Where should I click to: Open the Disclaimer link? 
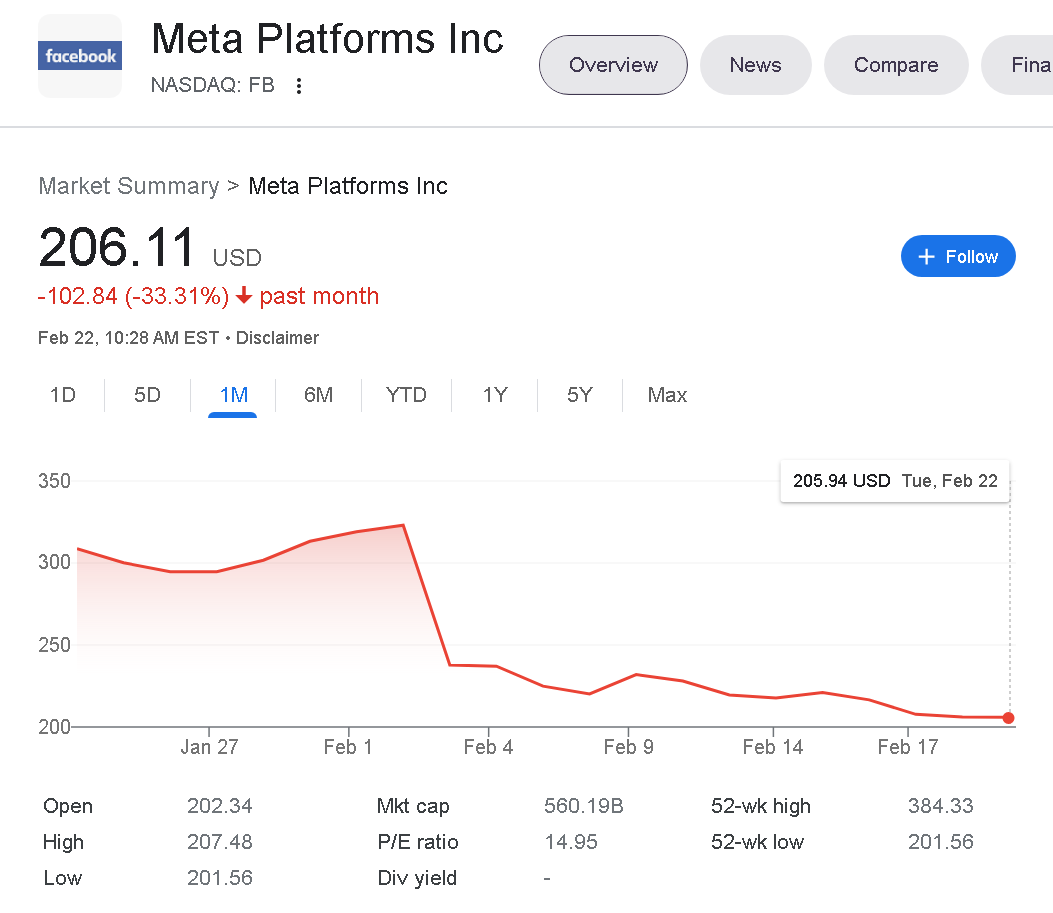coord(277,338)
